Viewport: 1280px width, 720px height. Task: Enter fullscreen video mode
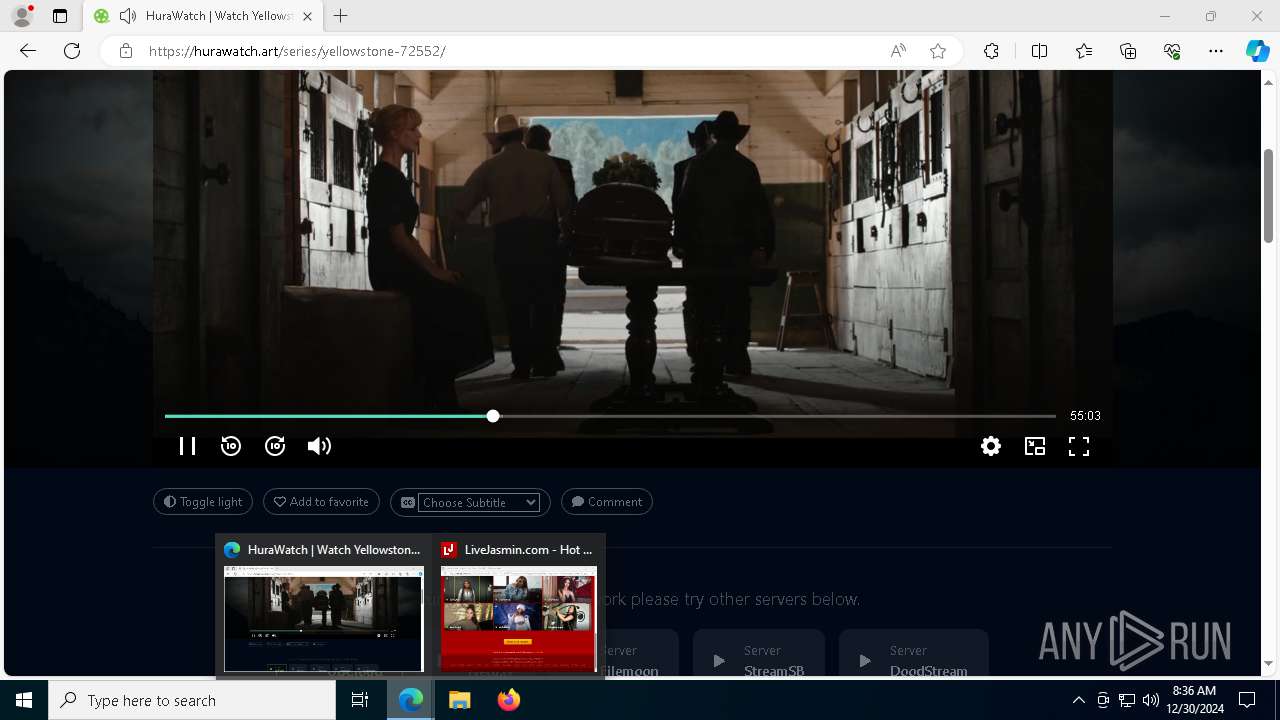click(x=1079, y=446)
